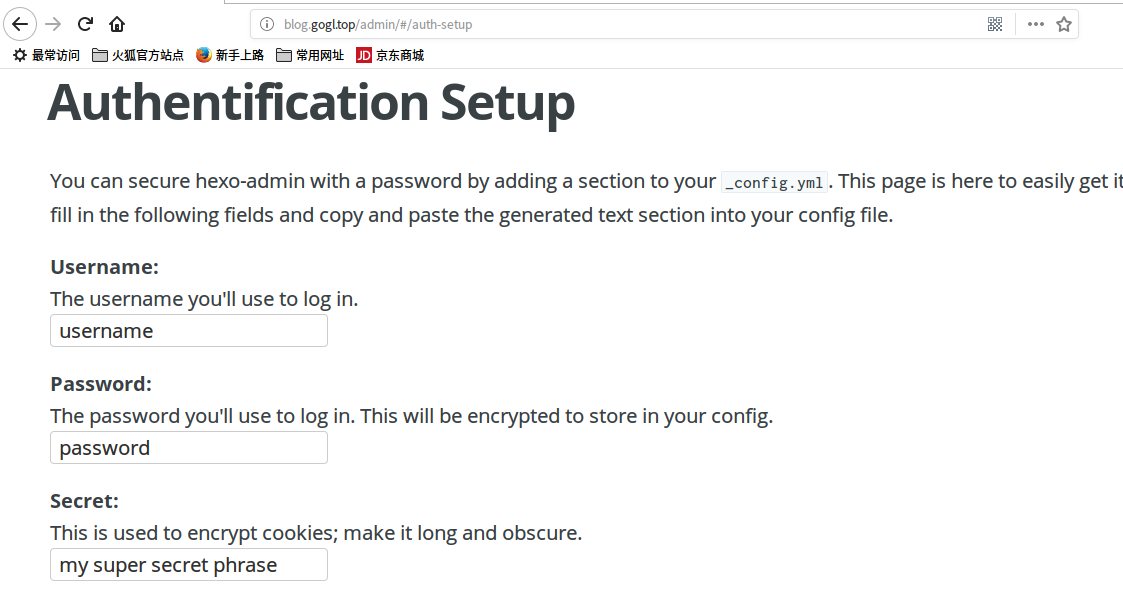Focus the Username input field
This screenshot has height=612, width=1123.
point(189,331)
